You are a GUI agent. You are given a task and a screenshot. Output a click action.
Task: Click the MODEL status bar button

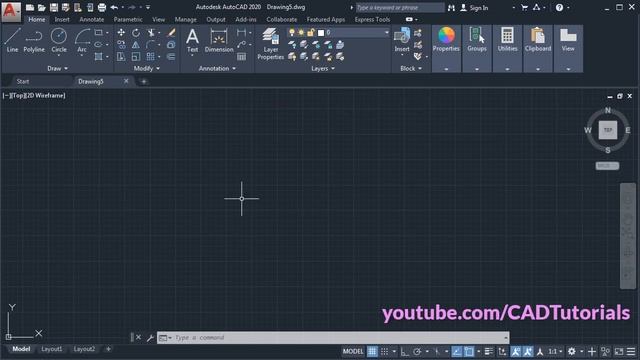[353, 351]
